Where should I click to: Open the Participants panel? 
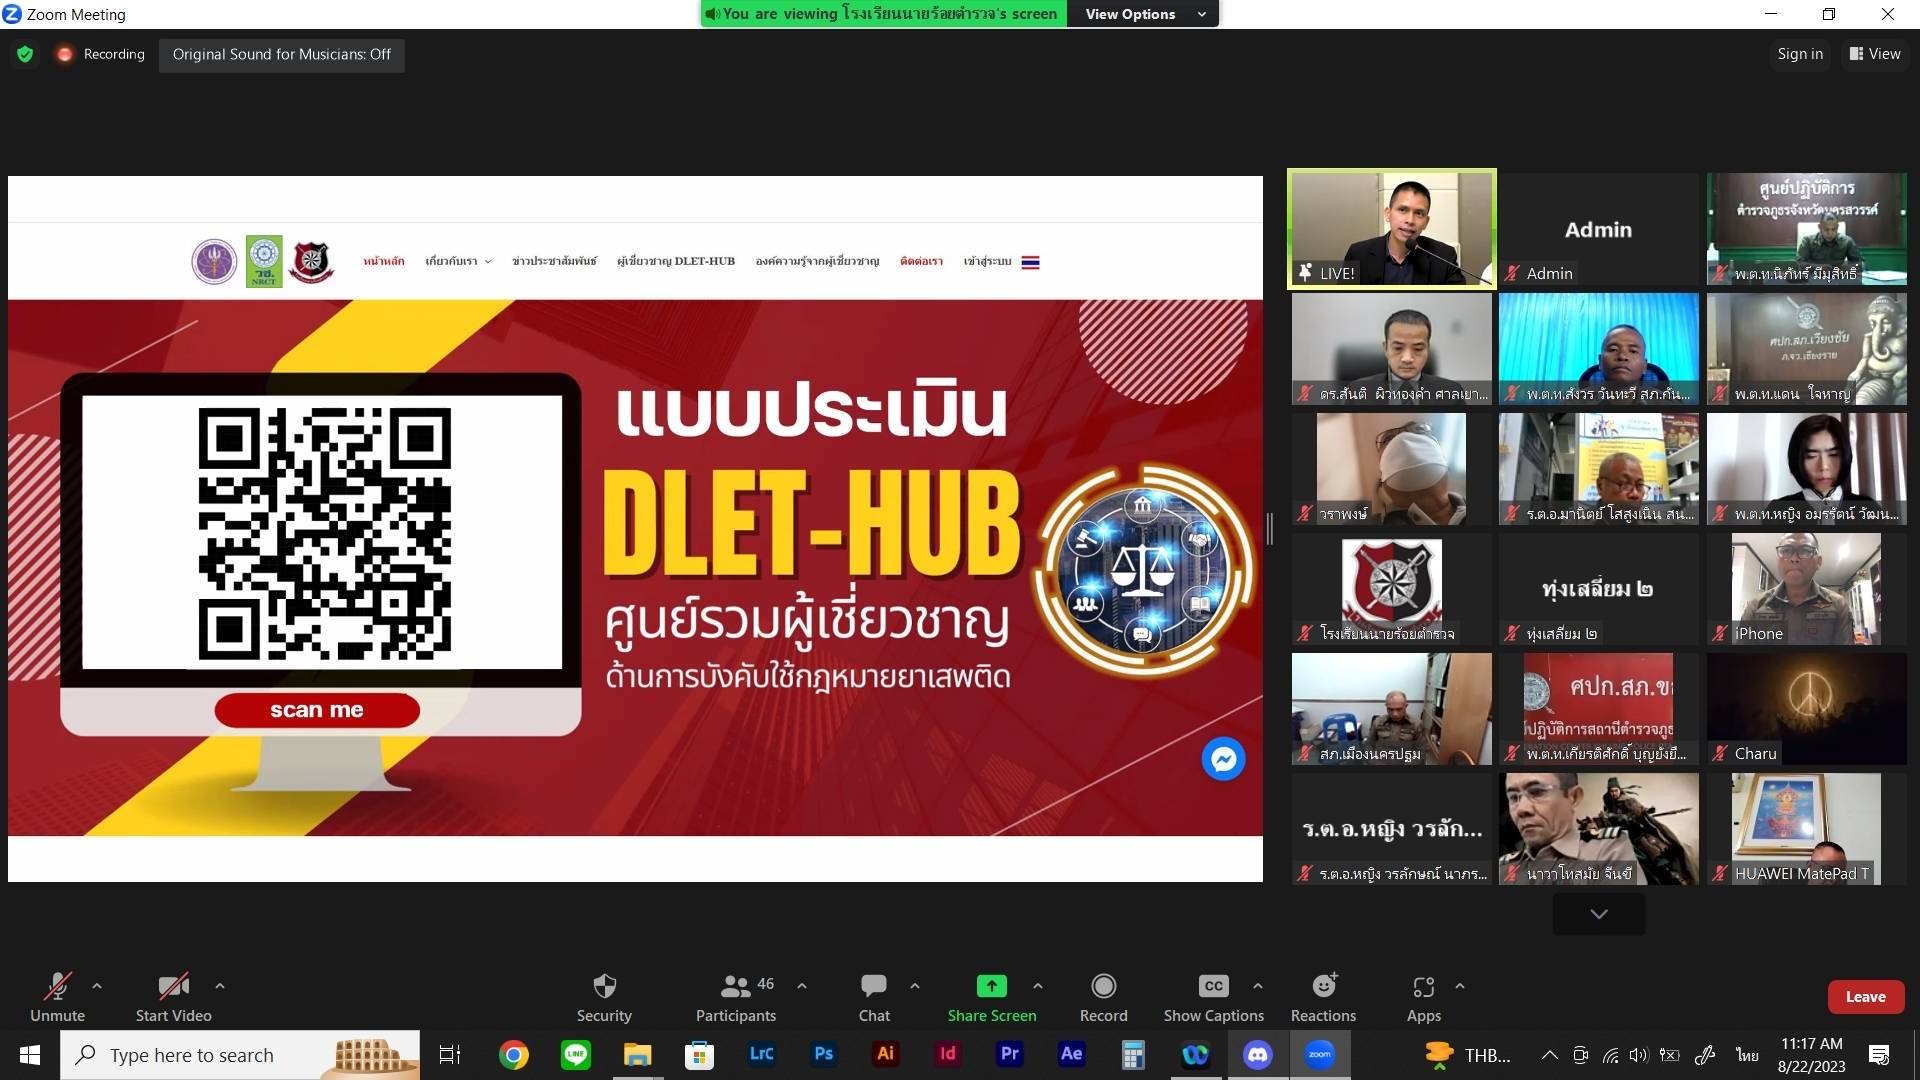tap(736, 987)
